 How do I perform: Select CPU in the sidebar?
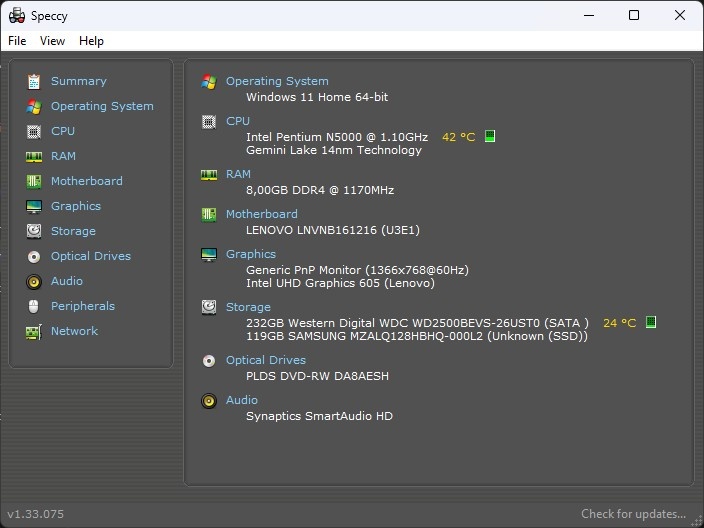(x=63, y=131)
